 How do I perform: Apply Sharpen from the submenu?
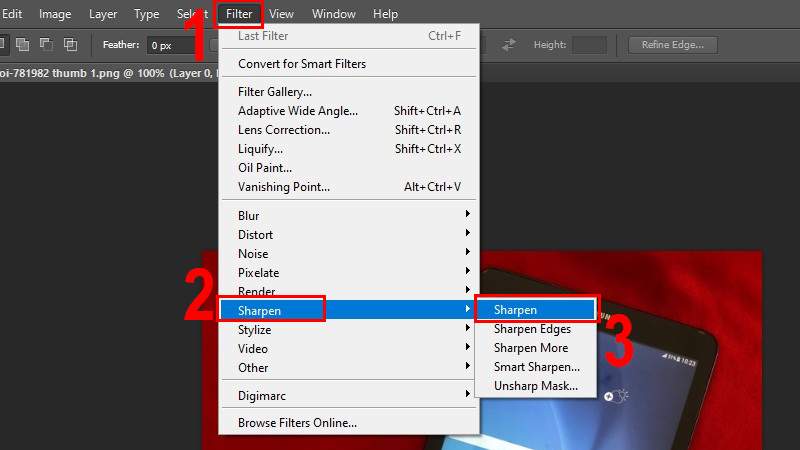pyautogui.click(x=535, y=310)
